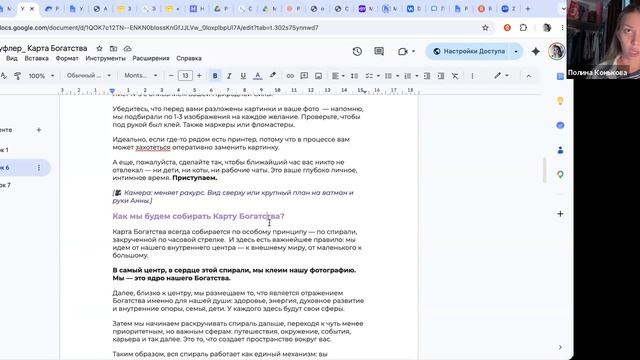Select the paint format roller tool
640x360 pixels.
[x=18, y=76]
